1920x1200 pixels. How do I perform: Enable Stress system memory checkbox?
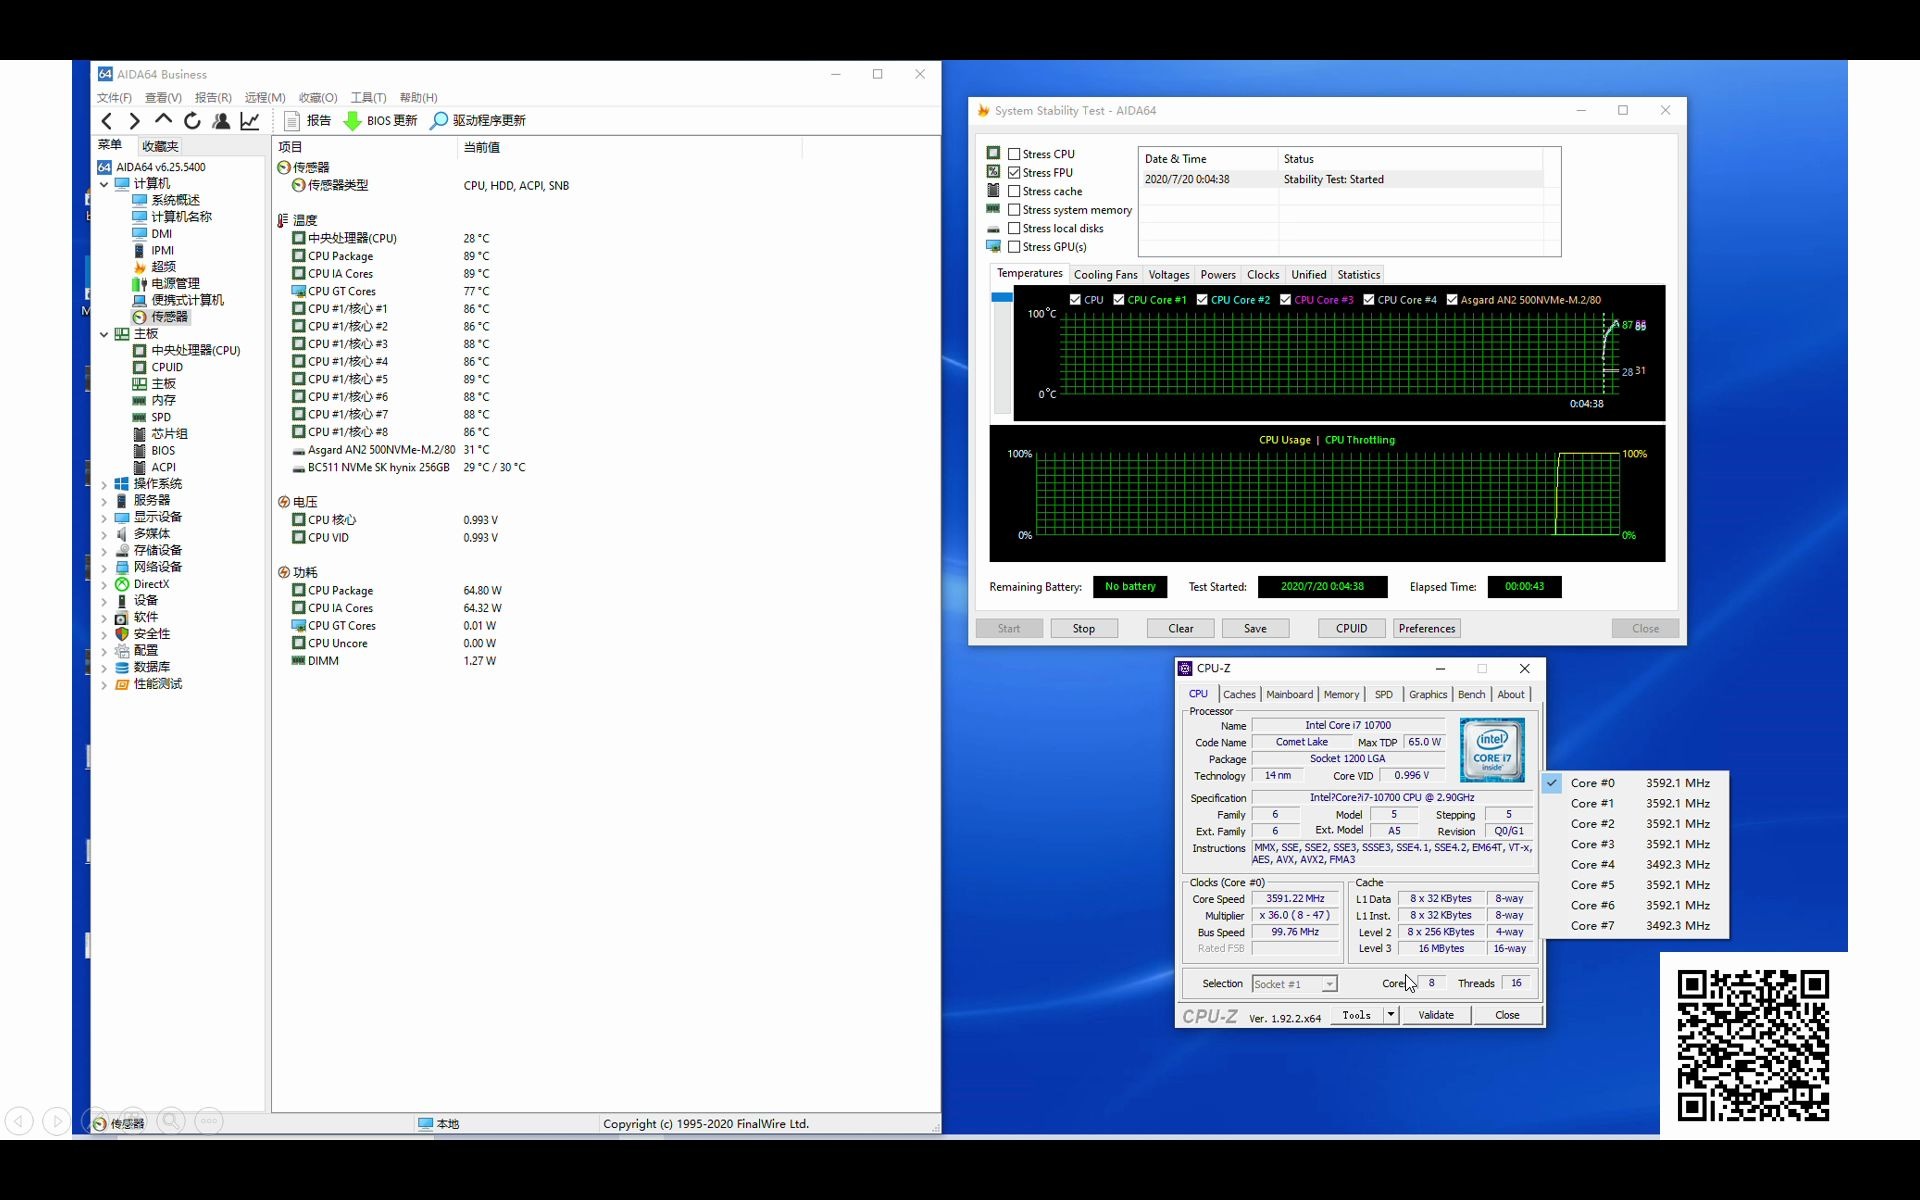1014,210
